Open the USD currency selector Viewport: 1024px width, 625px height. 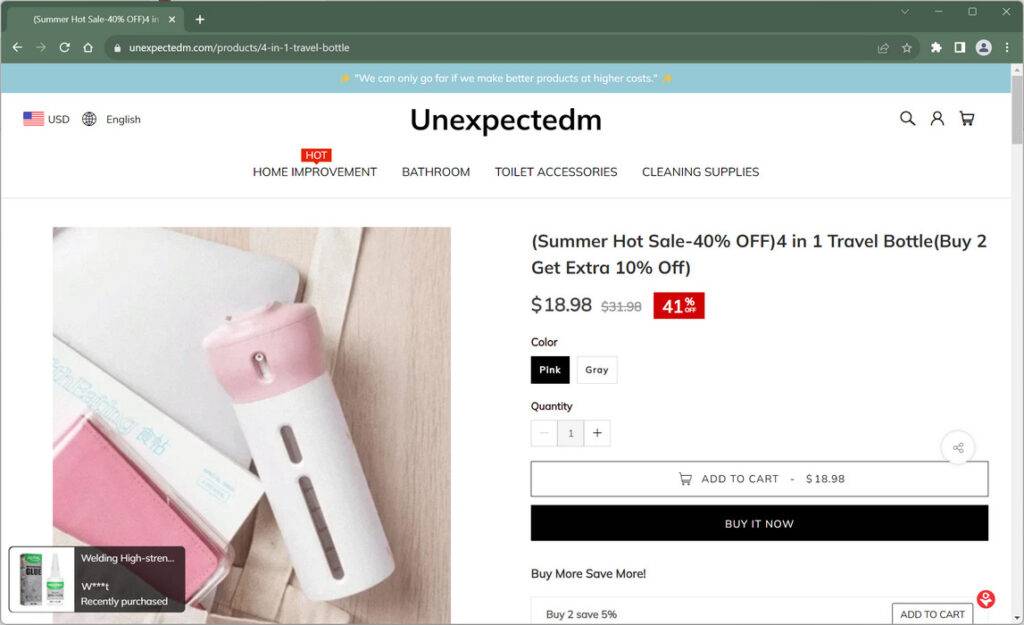point(58,119)
